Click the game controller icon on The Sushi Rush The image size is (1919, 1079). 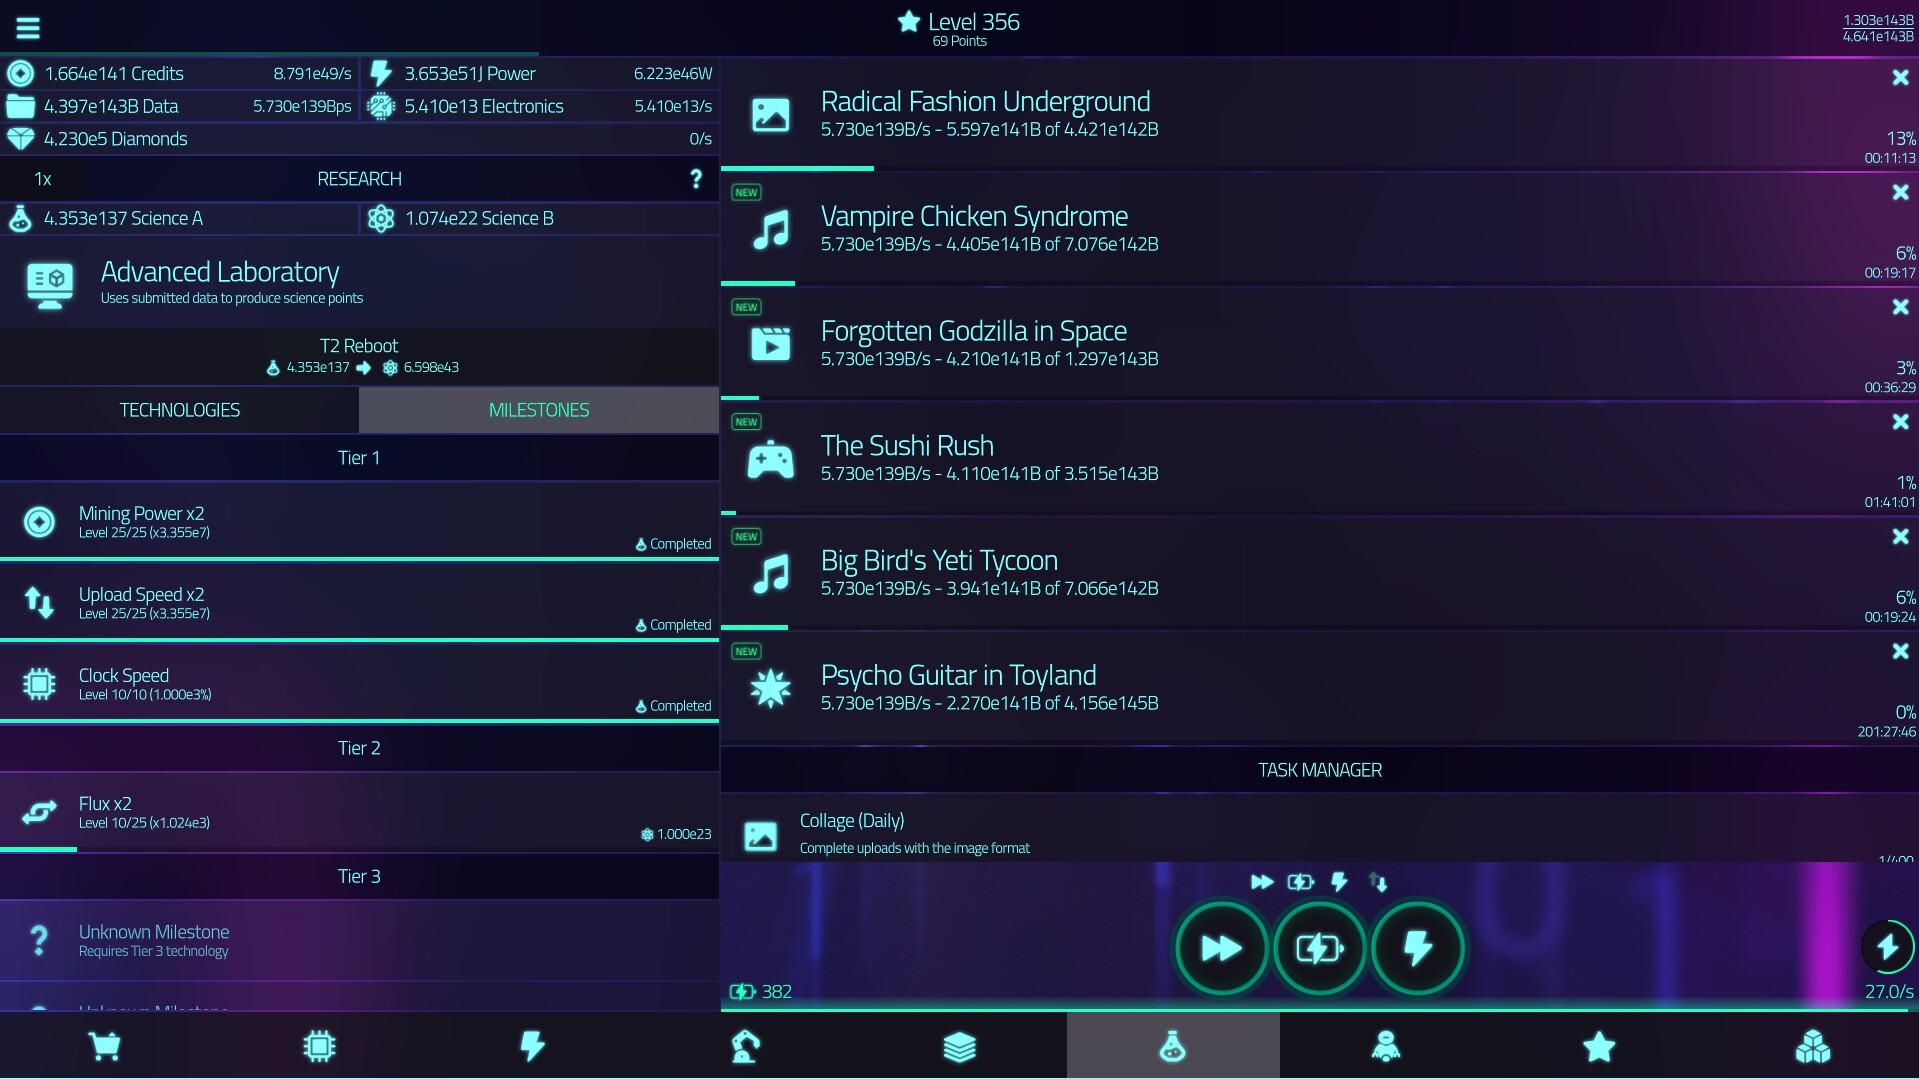coord(770,459)
